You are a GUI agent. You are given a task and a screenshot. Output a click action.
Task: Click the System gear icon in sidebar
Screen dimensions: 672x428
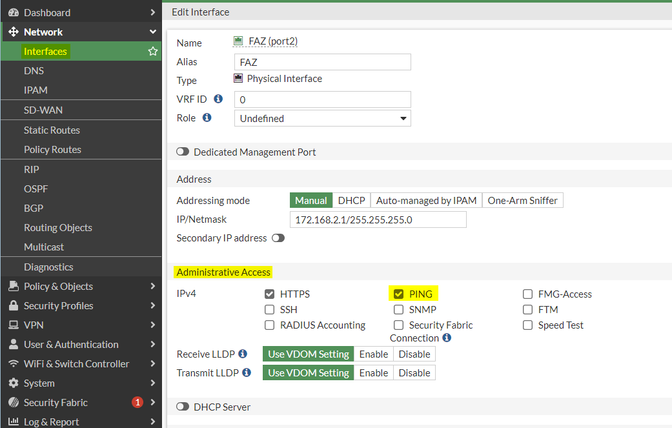point(13,383)
